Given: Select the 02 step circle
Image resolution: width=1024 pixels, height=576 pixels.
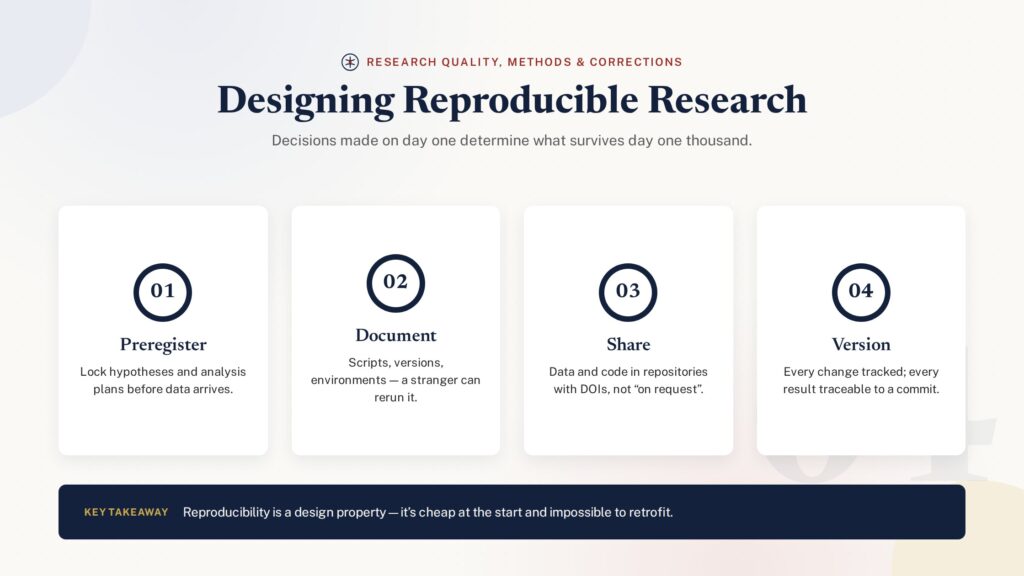Looking at the screenshot, I should [396, 283].
